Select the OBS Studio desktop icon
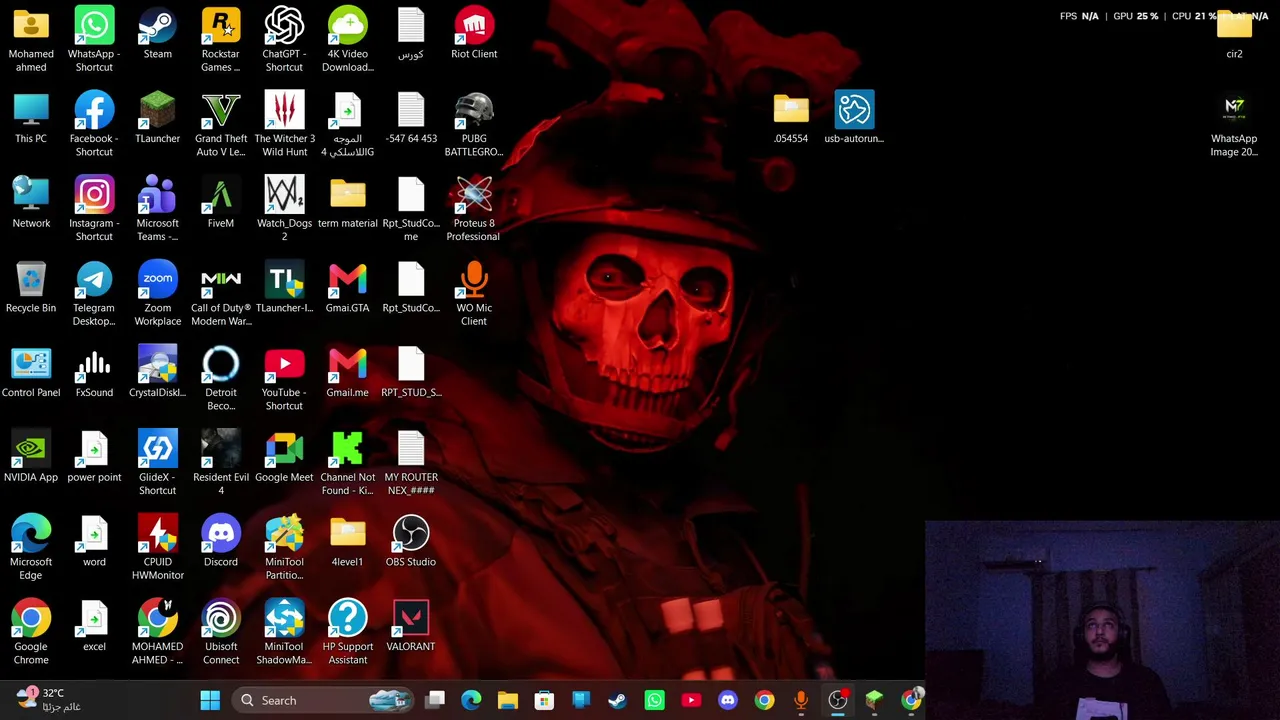Viewport: 1280px width, 720px height. pyautogui.click(x=411, y=541)
